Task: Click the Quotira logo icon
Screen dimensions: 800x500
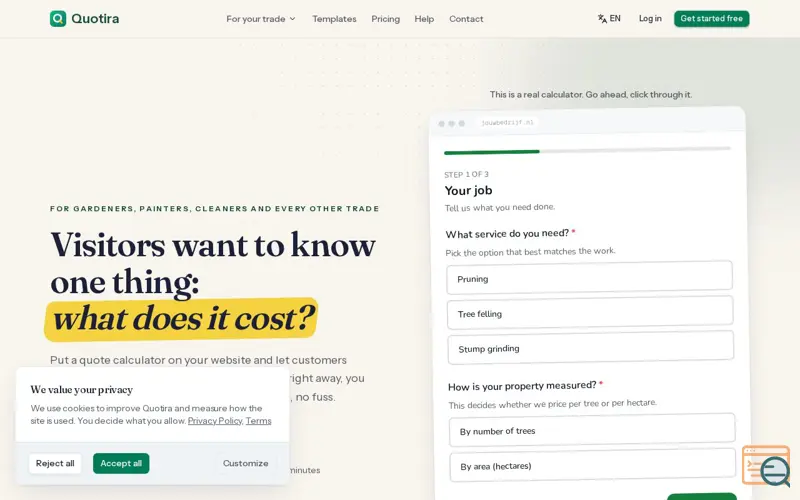Action: (x=58, y=19)
